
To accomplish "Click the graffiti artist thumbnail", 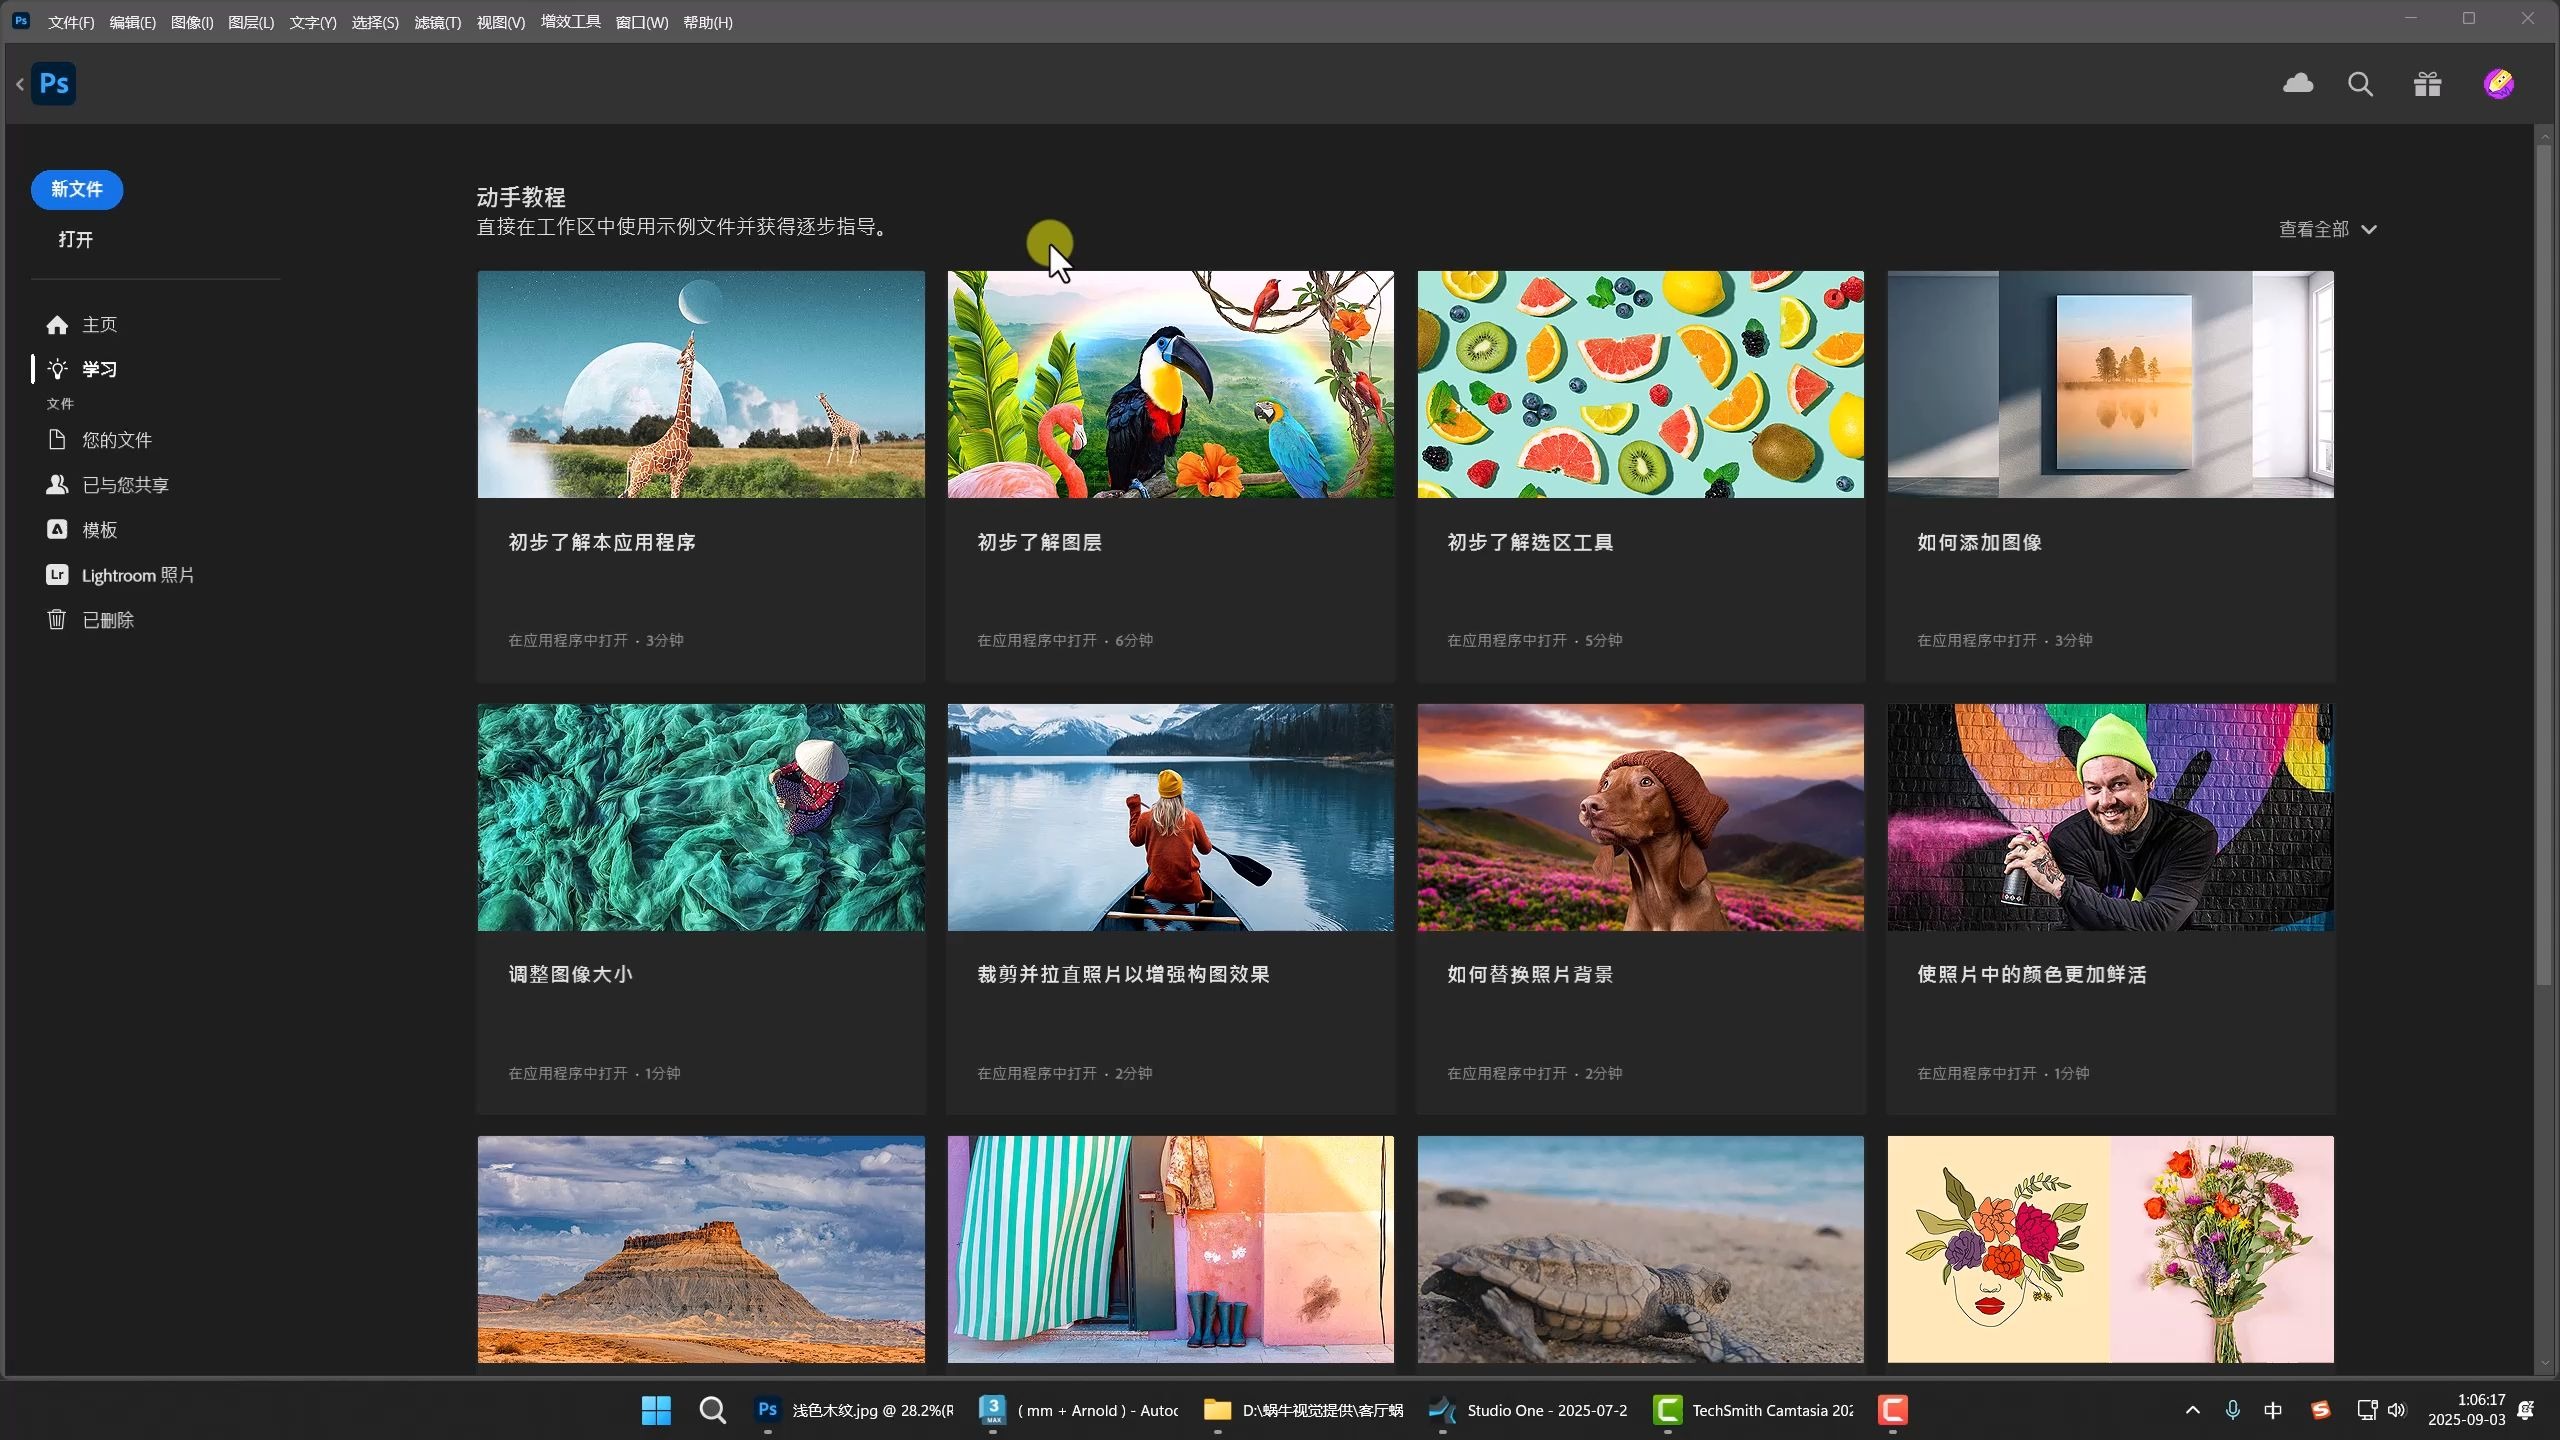I will (2110, 817).
